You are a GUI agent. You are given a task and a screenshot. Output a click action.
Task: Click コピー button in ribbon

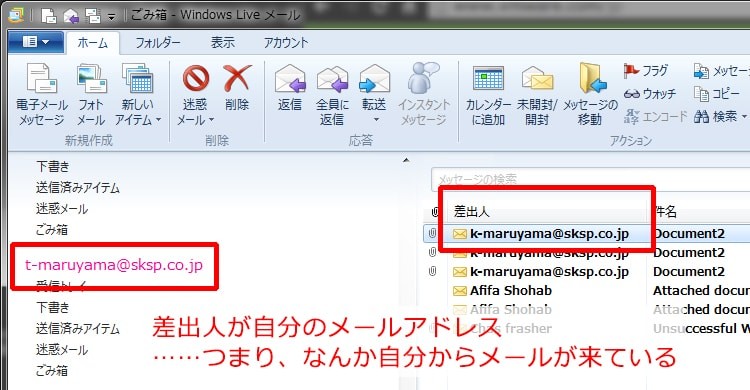pos(717,94)
